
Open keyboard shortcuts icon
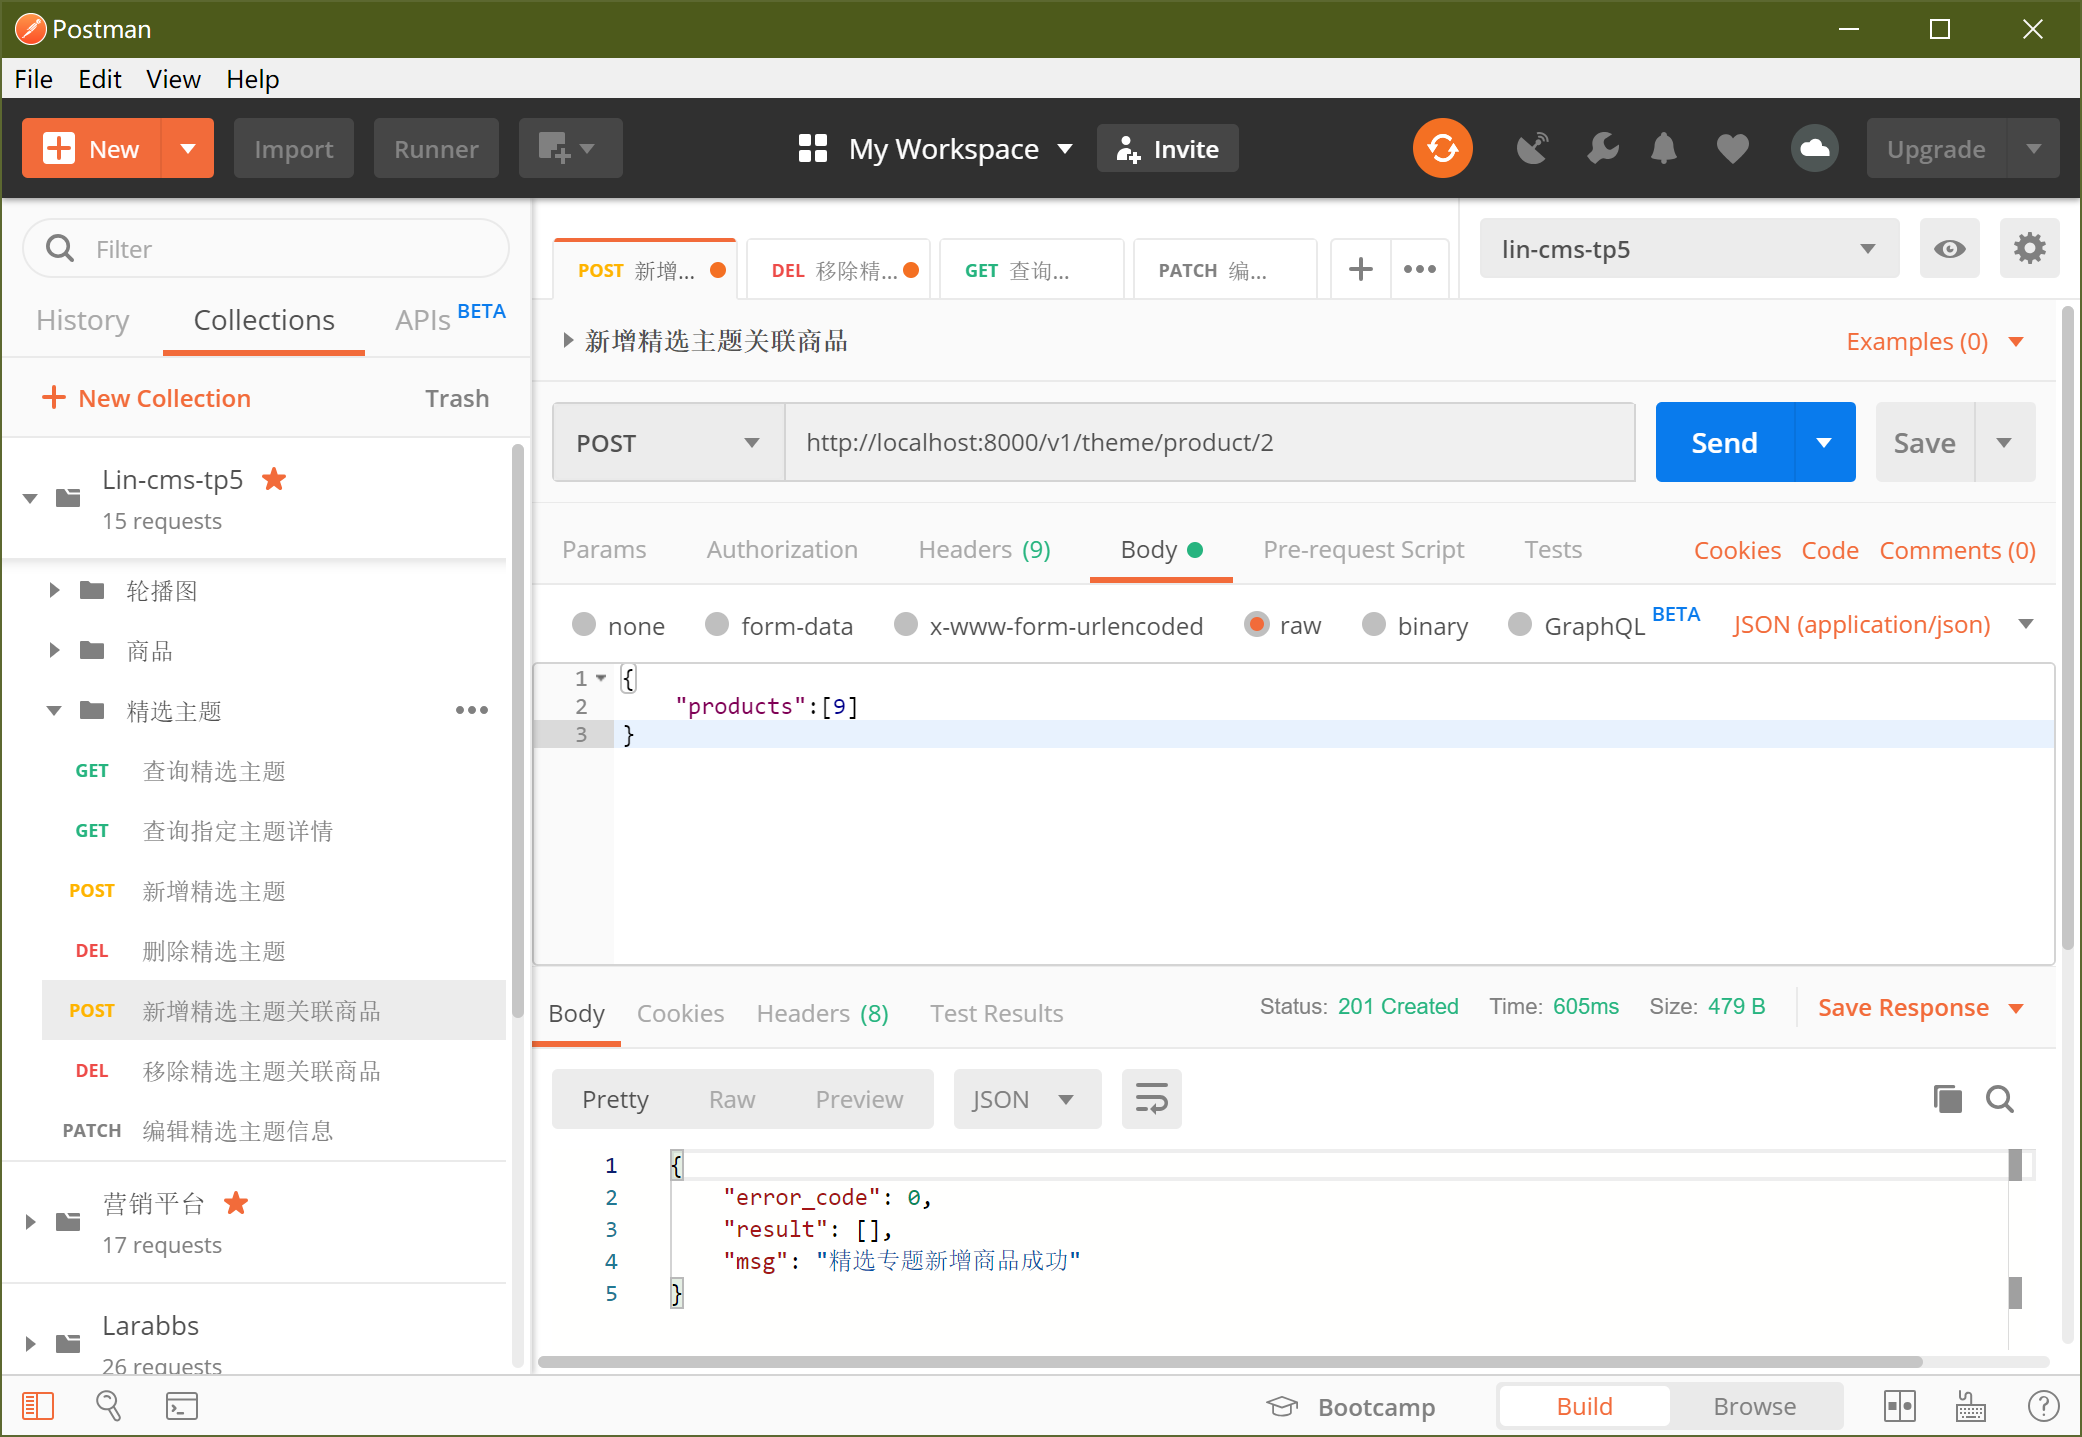click(1970, 1406)
